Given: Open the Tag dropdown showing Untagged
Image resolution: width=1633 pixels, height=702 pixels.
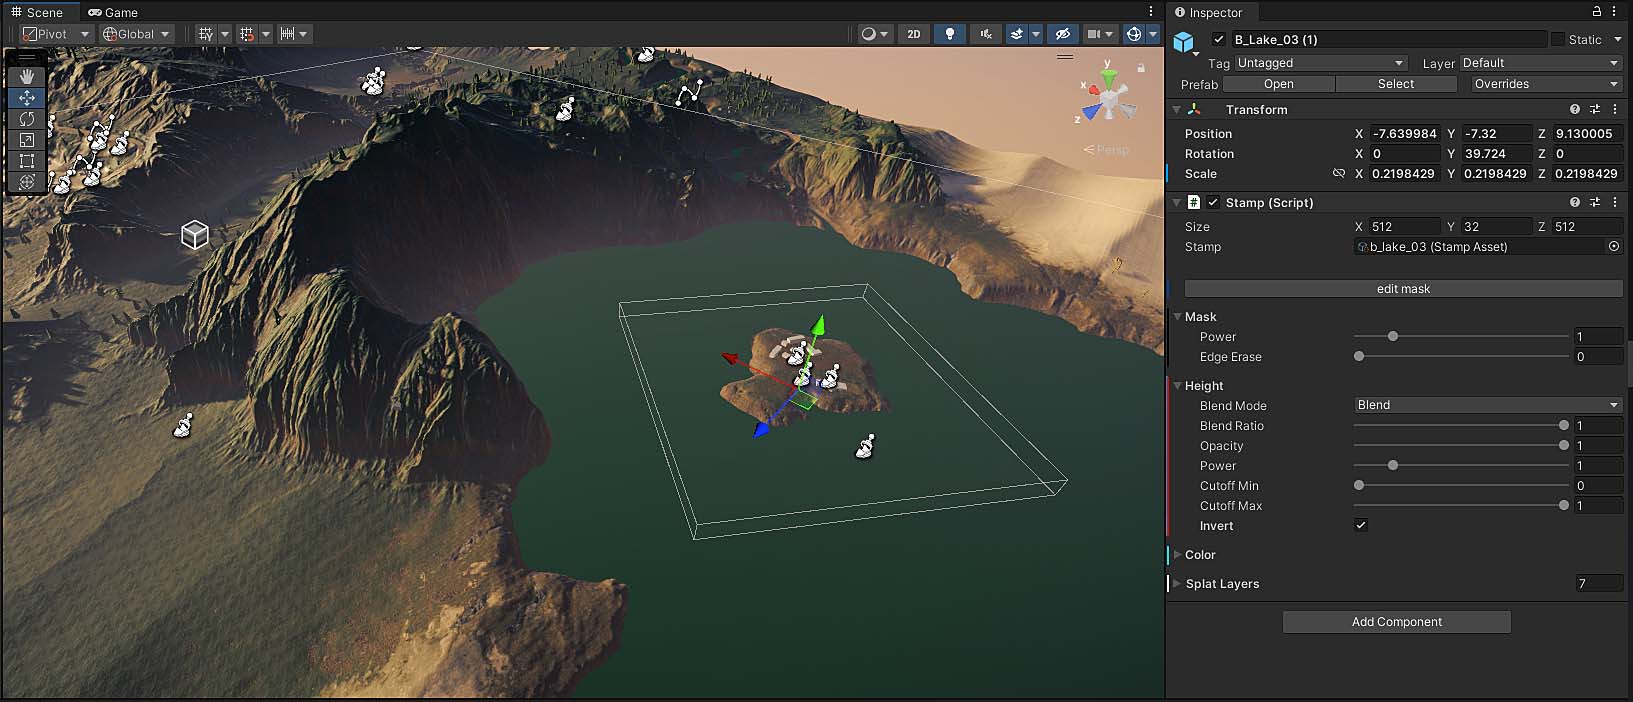Looking at the screenshot, I should pos(1320,63).
